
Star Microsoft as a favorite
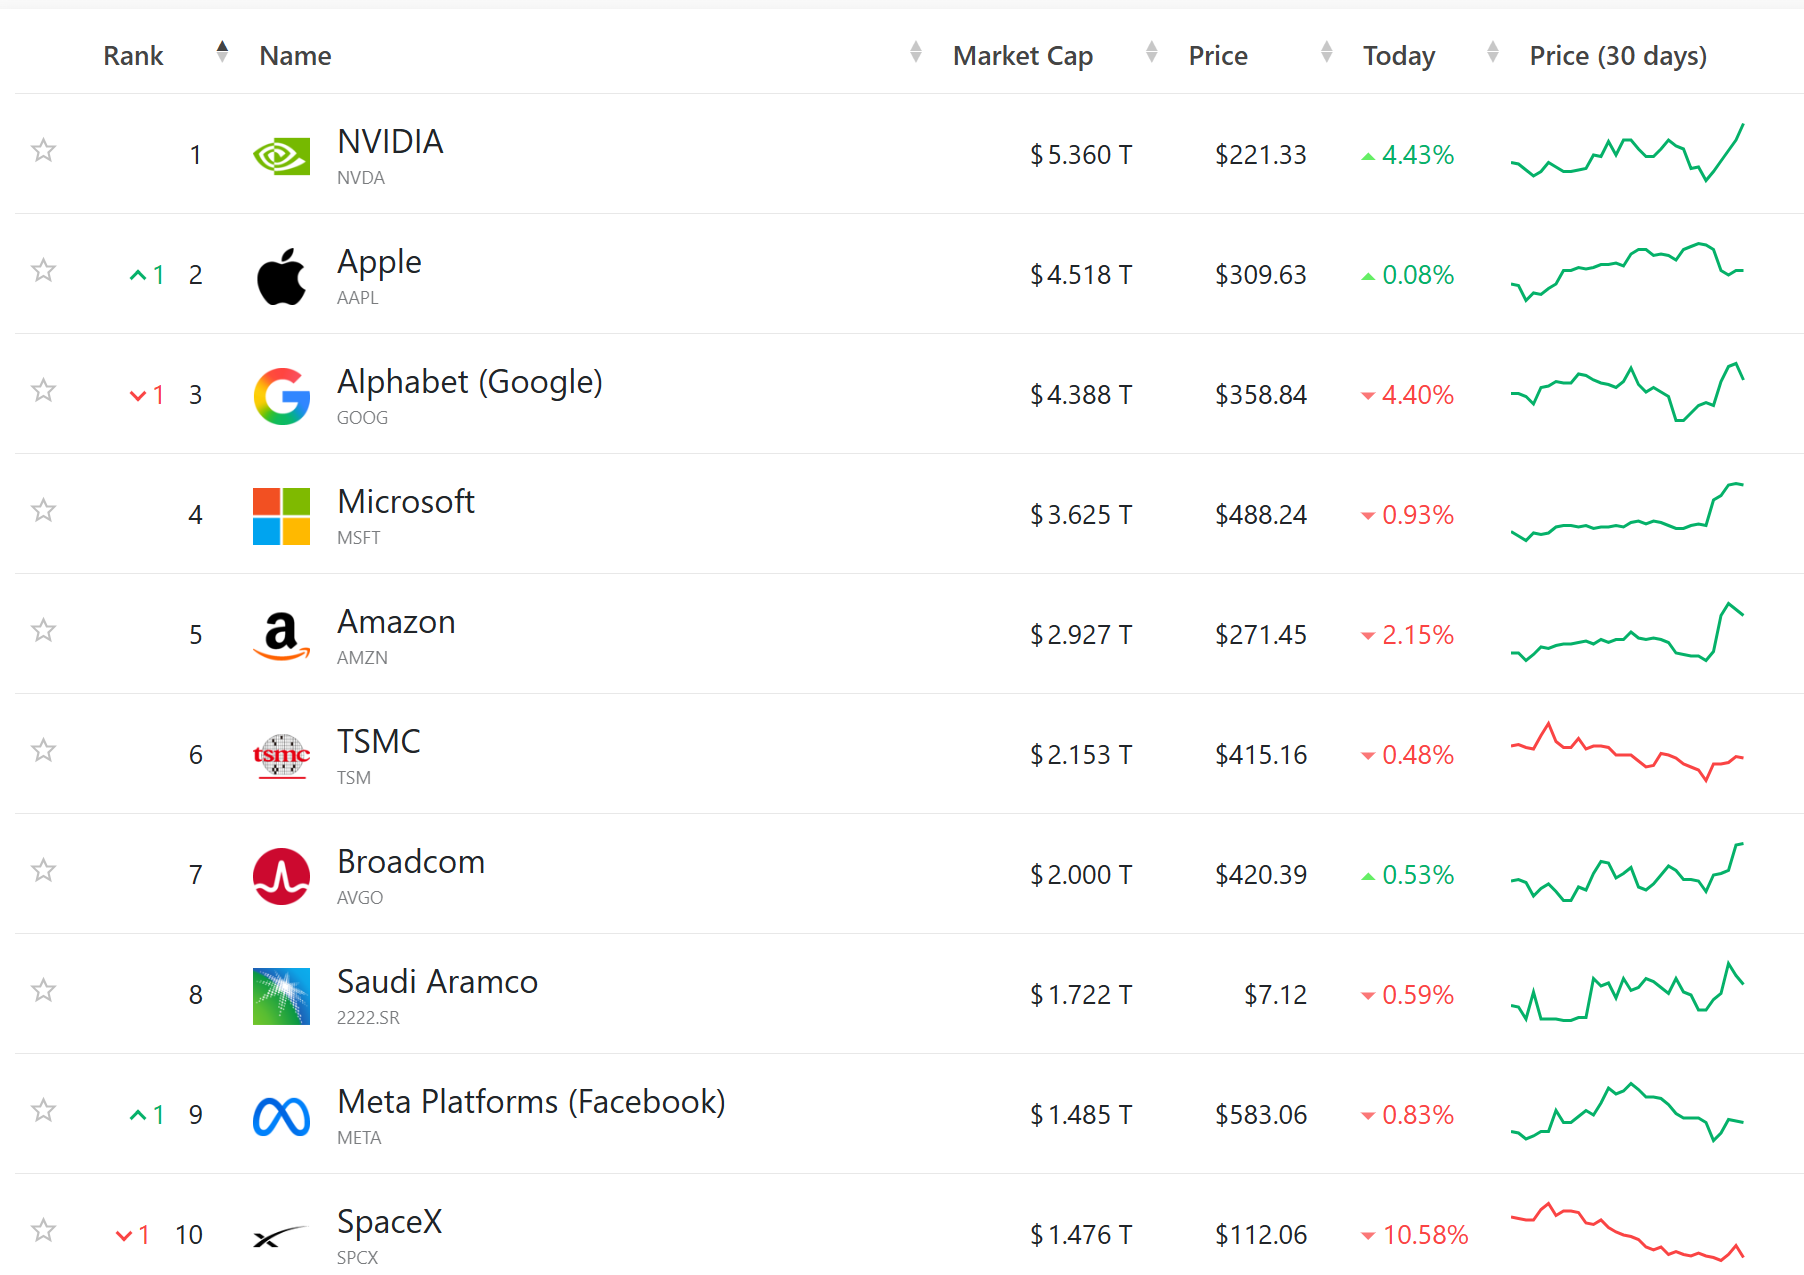43,510
